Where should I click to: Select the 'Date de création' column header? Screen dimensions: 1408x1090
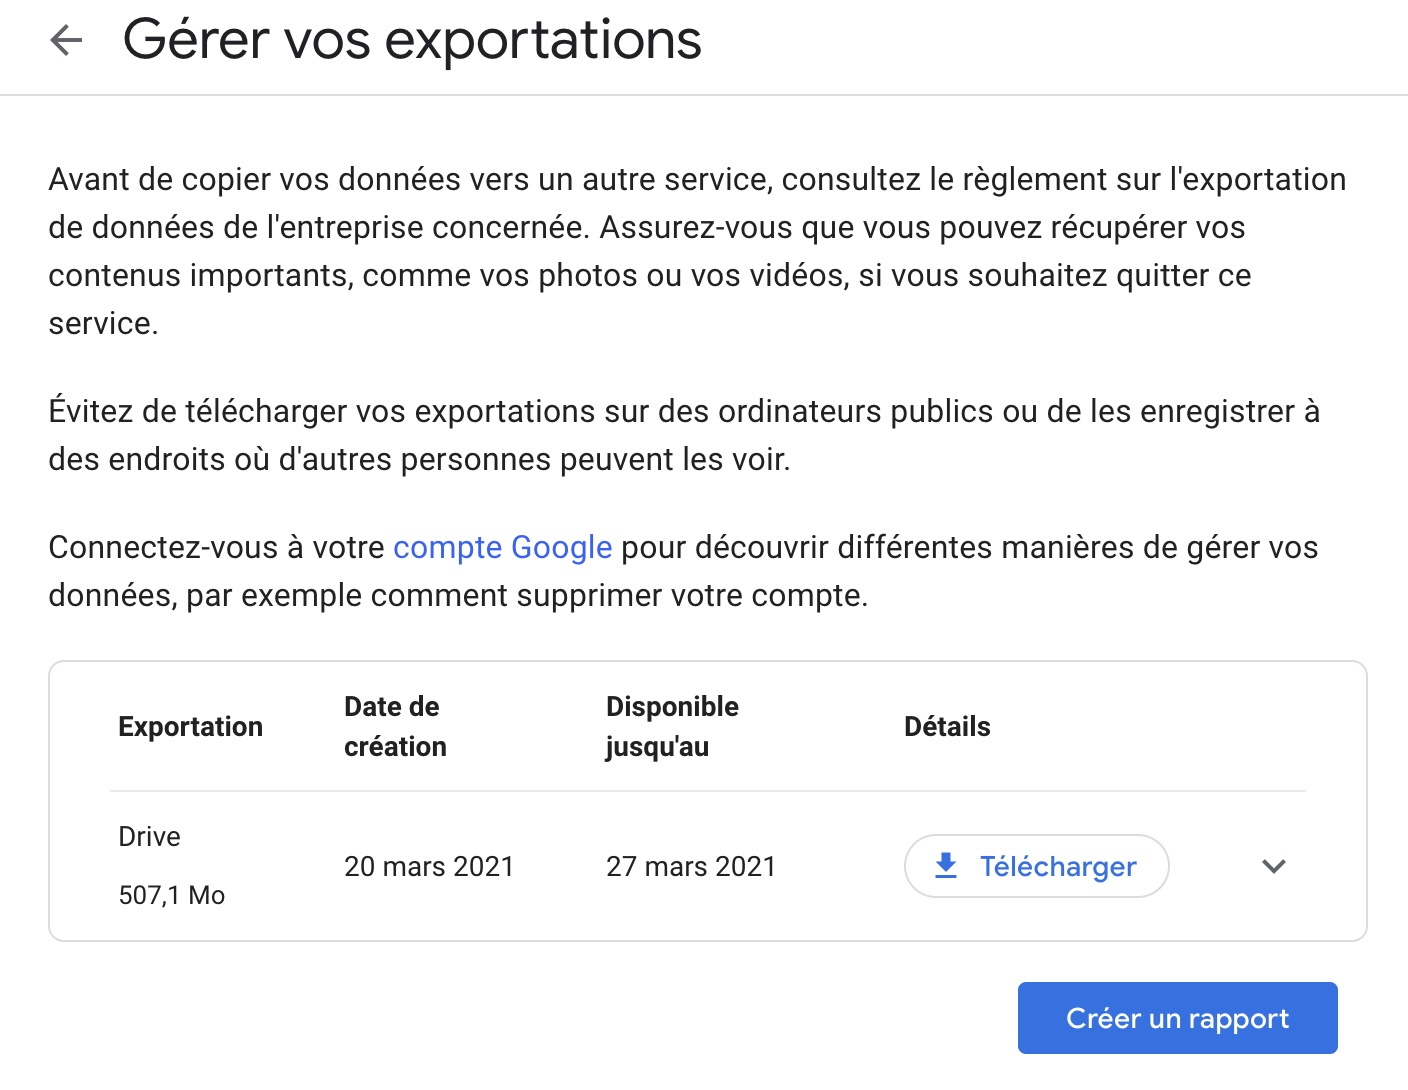[395, 727]
